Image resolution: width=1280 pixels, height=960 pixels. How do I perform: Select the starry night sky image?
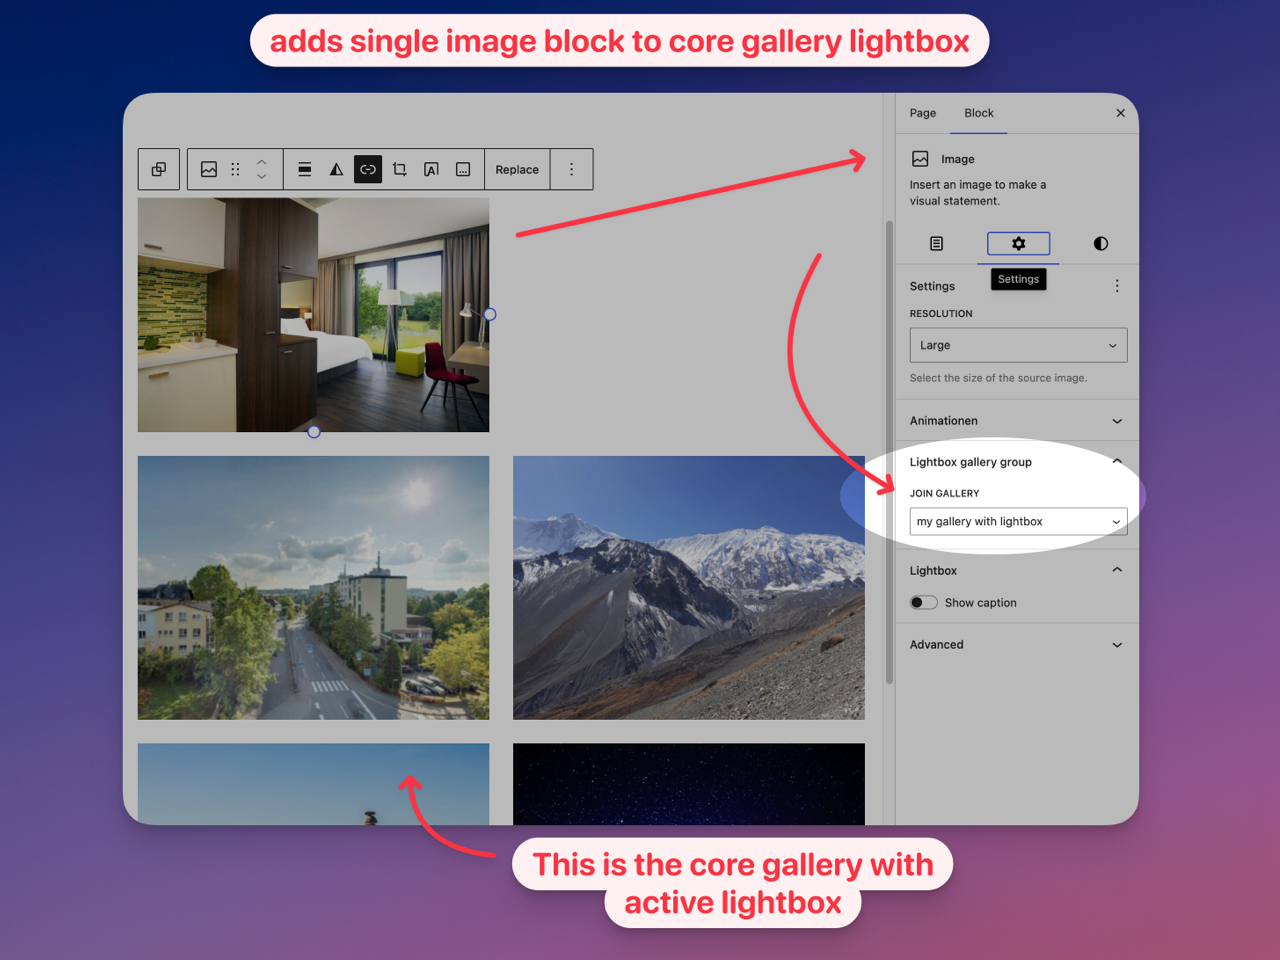689,784
